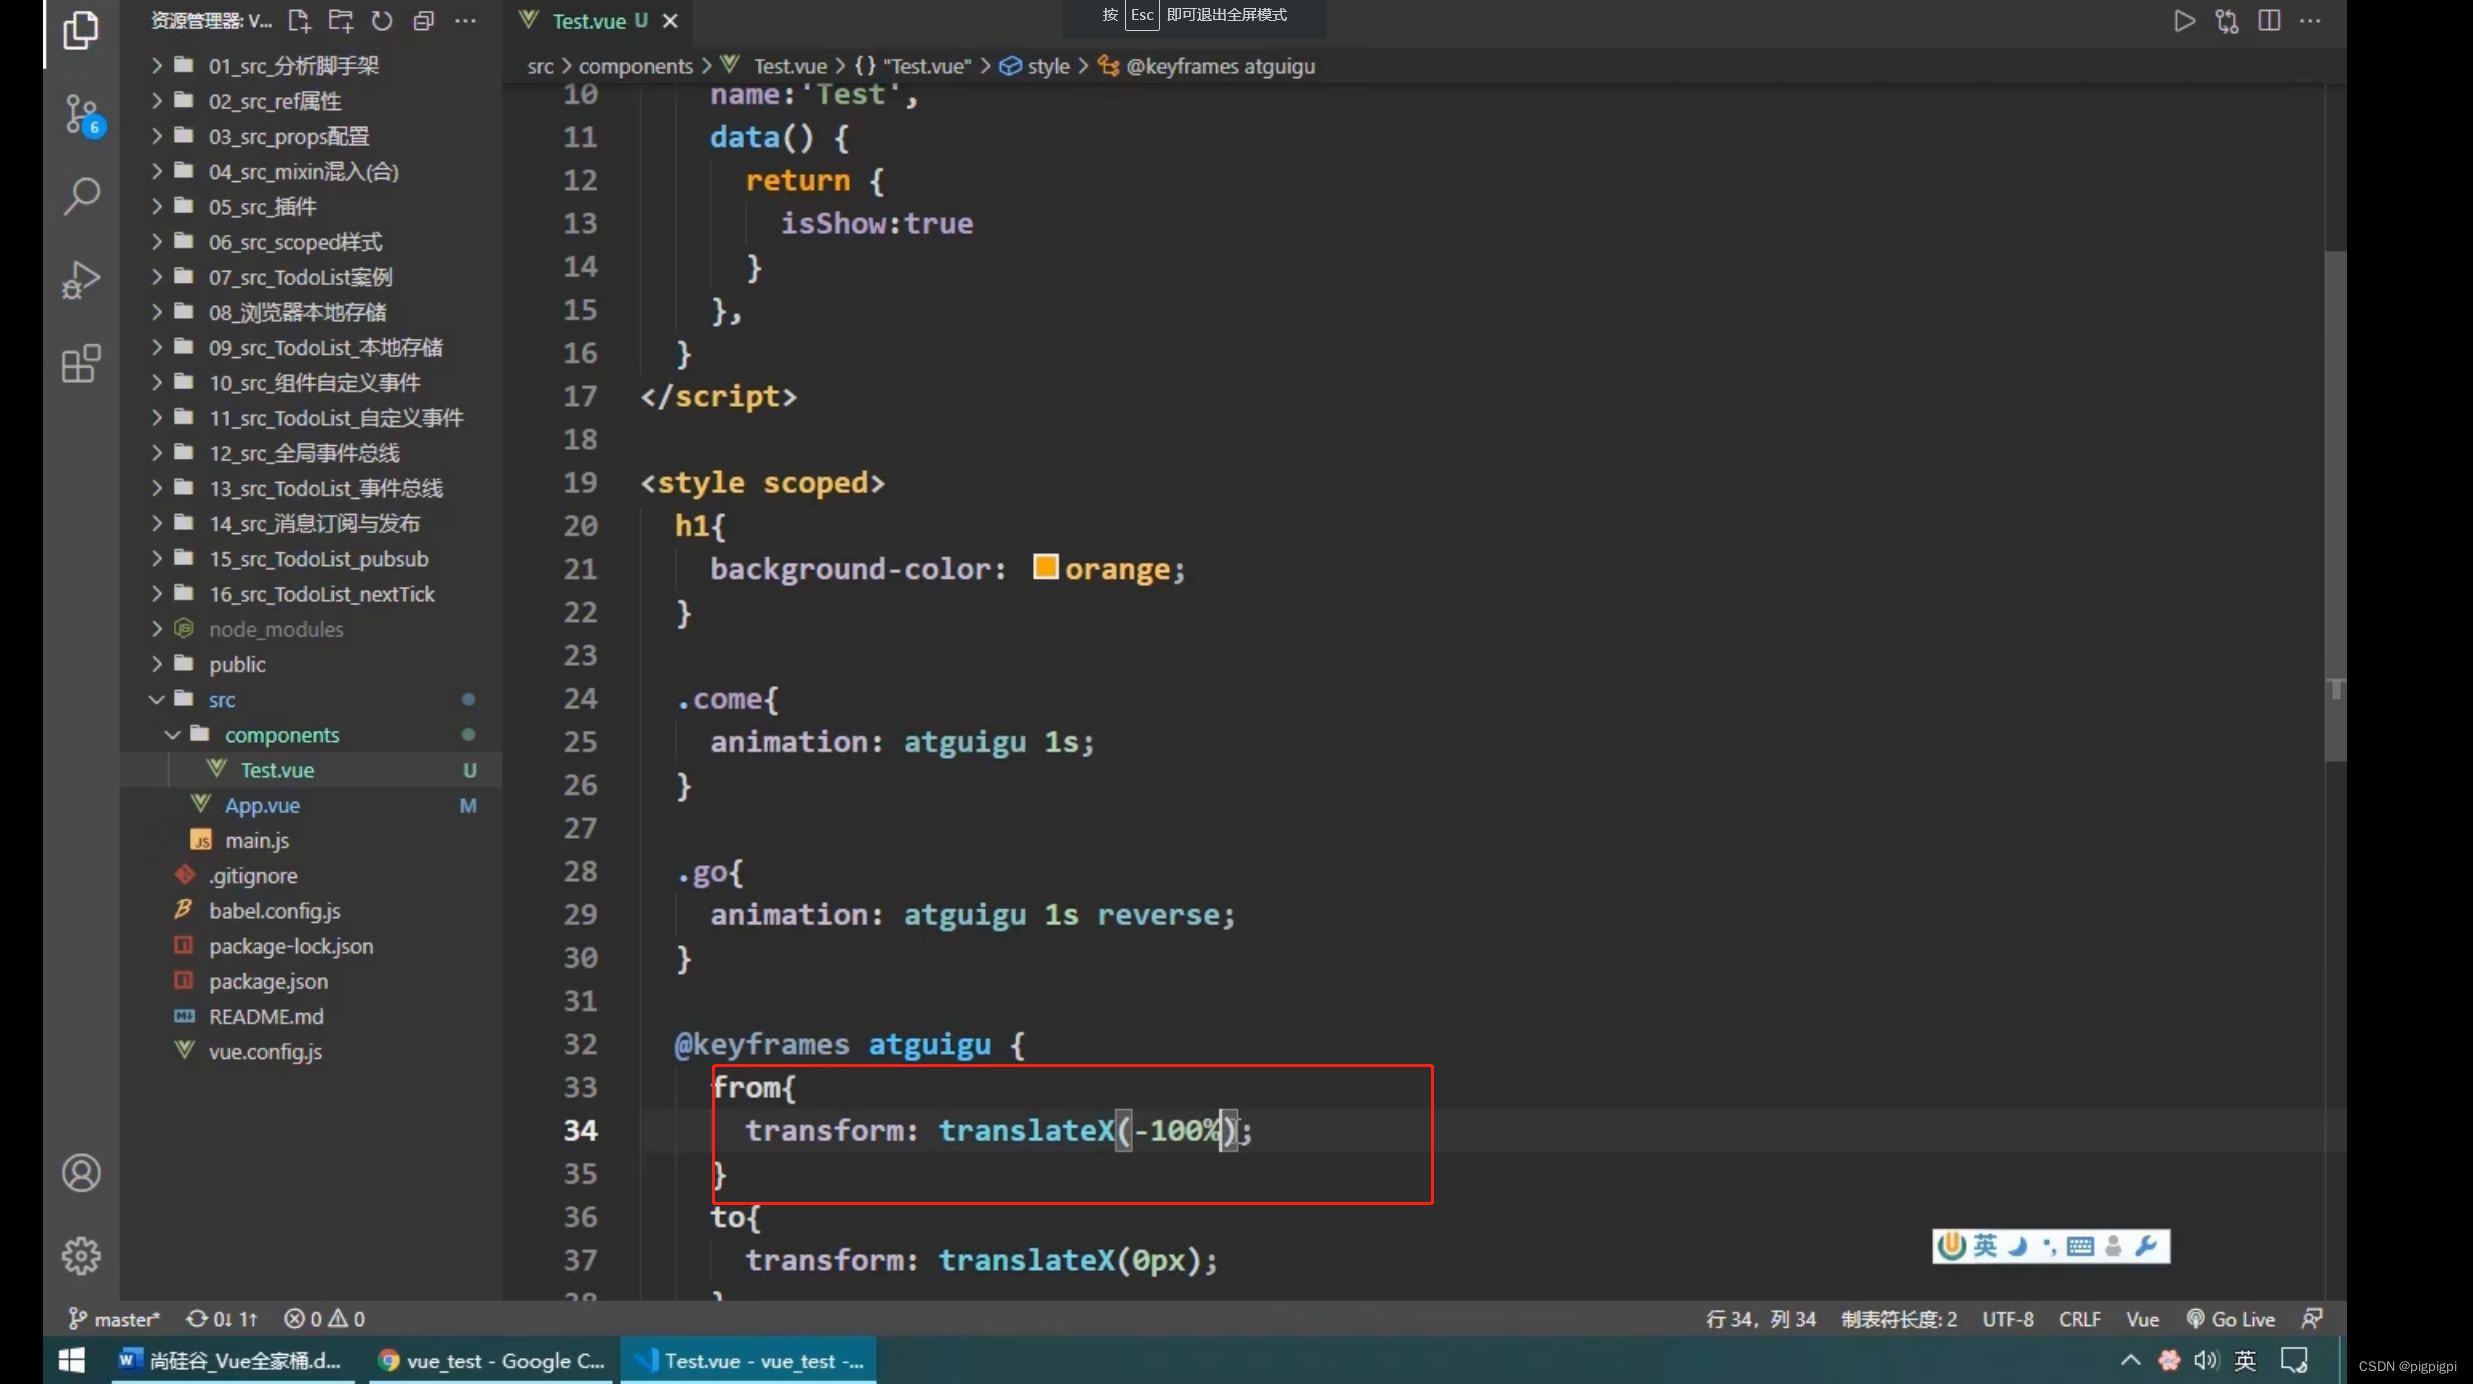2473x1384 pixels.
Task: Open the Search view in activity bar
Action: (81, 196)
